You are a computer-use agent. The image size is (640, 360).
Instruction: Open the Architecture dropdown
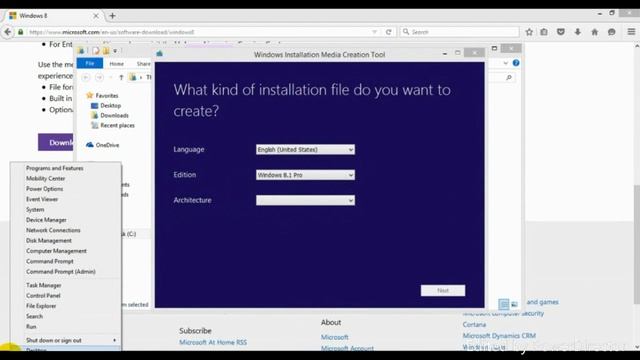(x=305, y=200)
